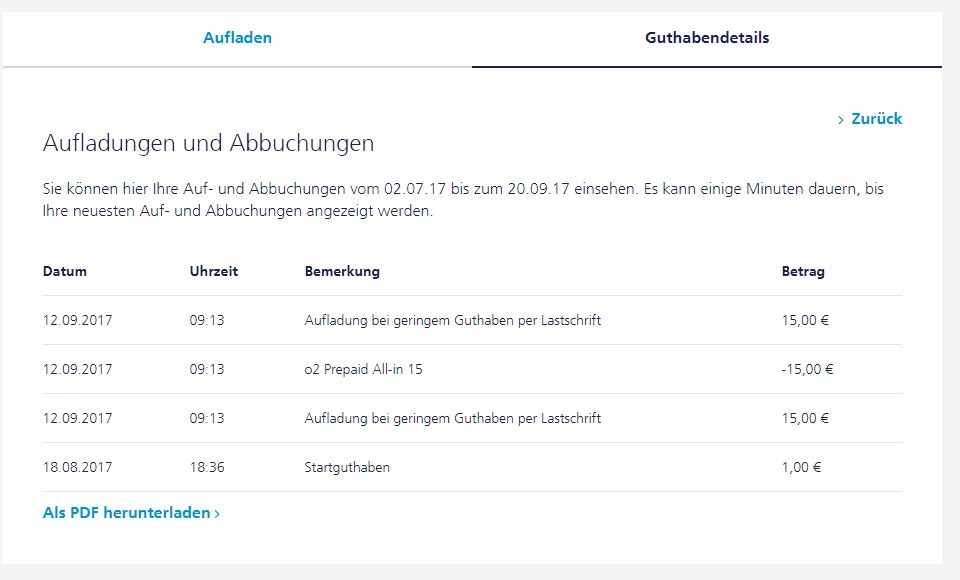The height and width of the screenshot is (580, 960).
Task: Select the o2 Prepaid All-in 15 entry
Action: [363, 369]
